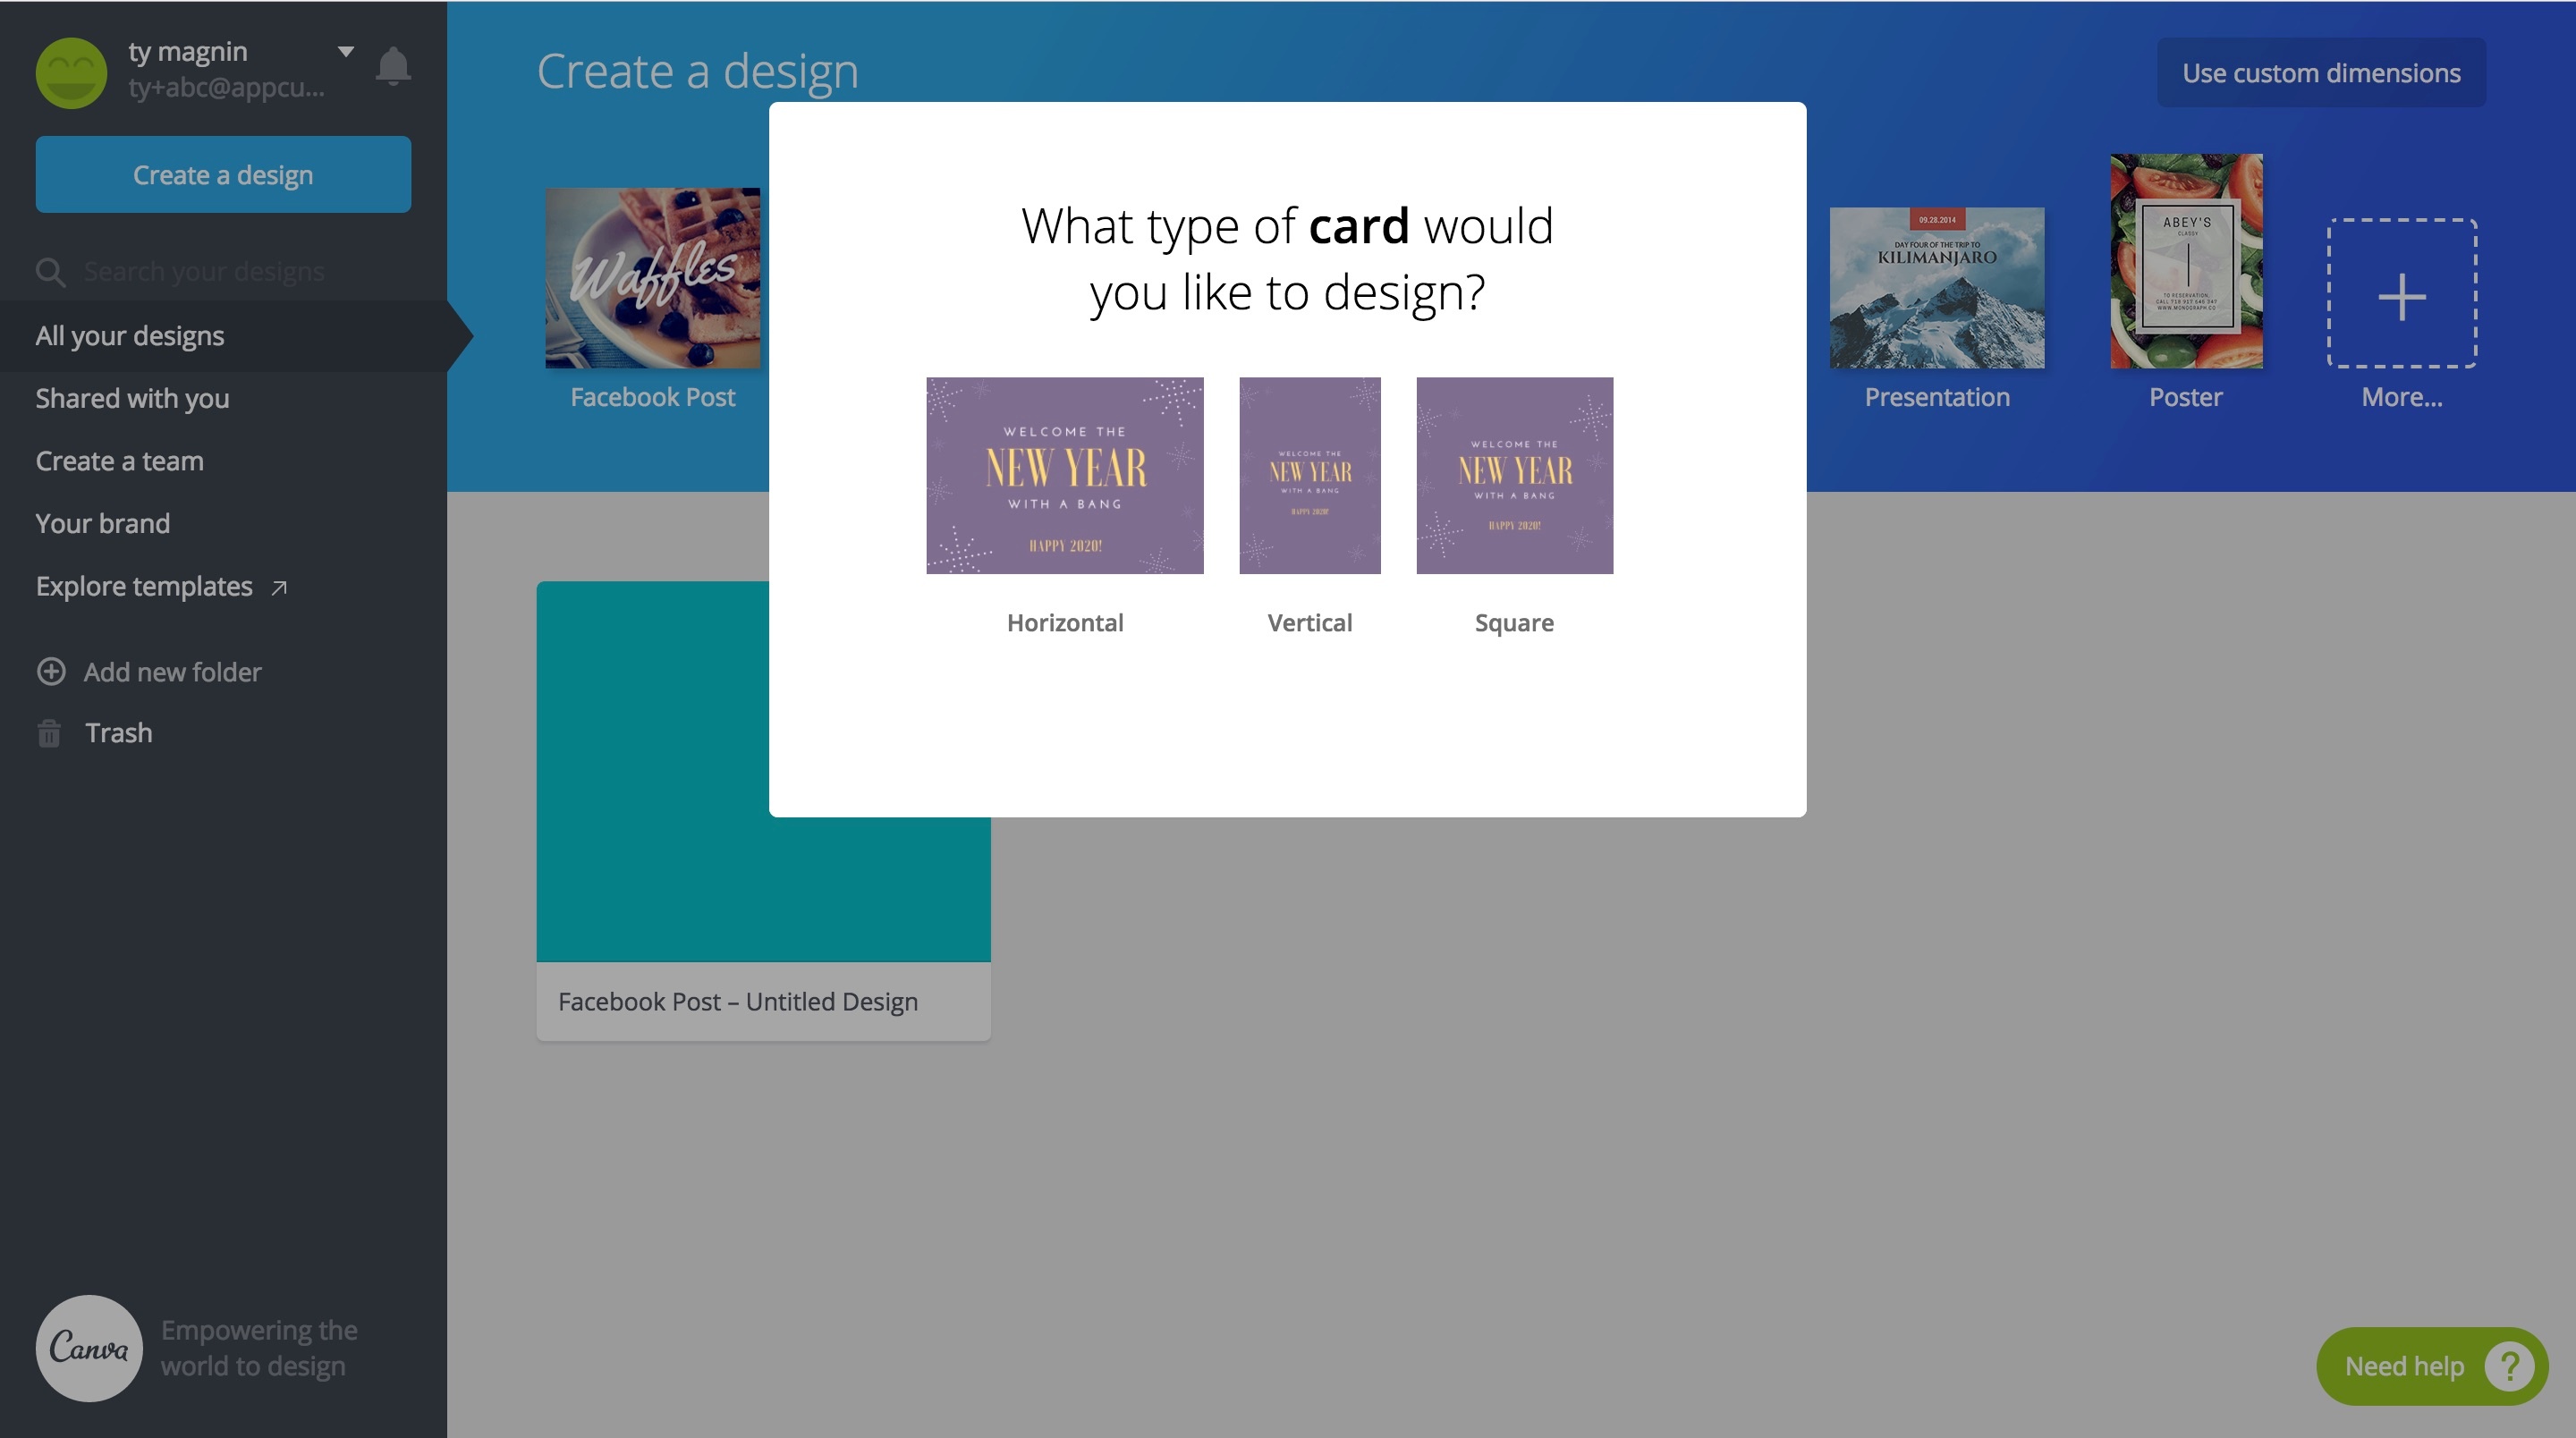This screenshot has width=2576, height=1438.
Task: Toggle Create a team option
Action: point(119,460)
